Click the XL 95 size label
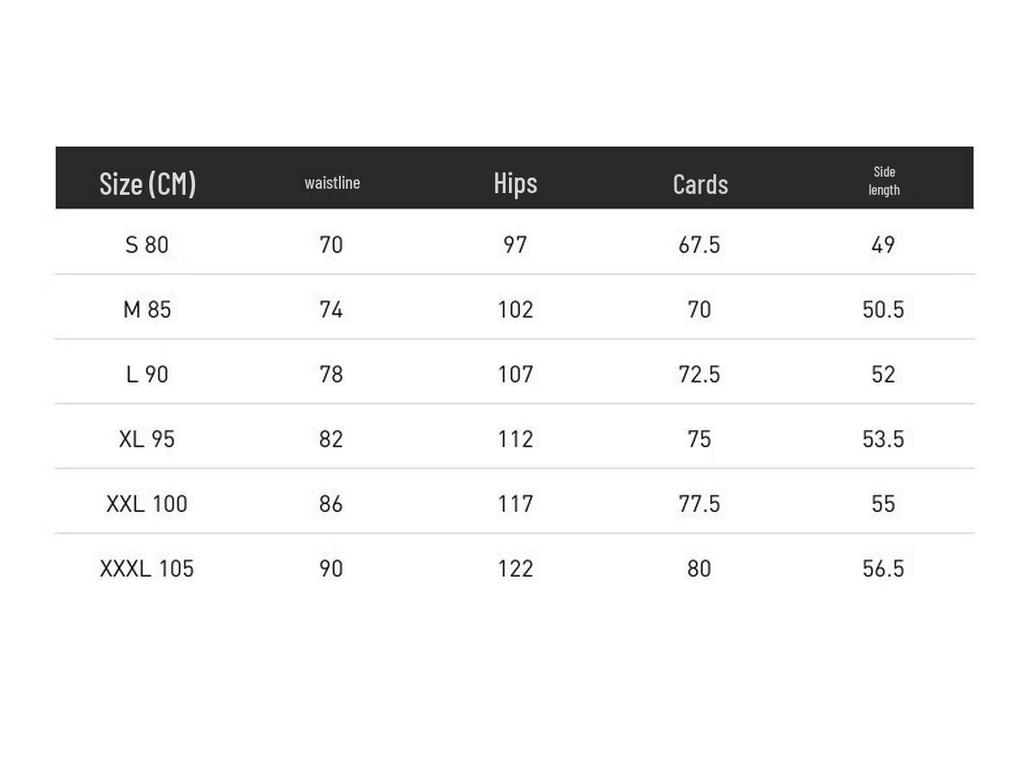 [147, 439]
